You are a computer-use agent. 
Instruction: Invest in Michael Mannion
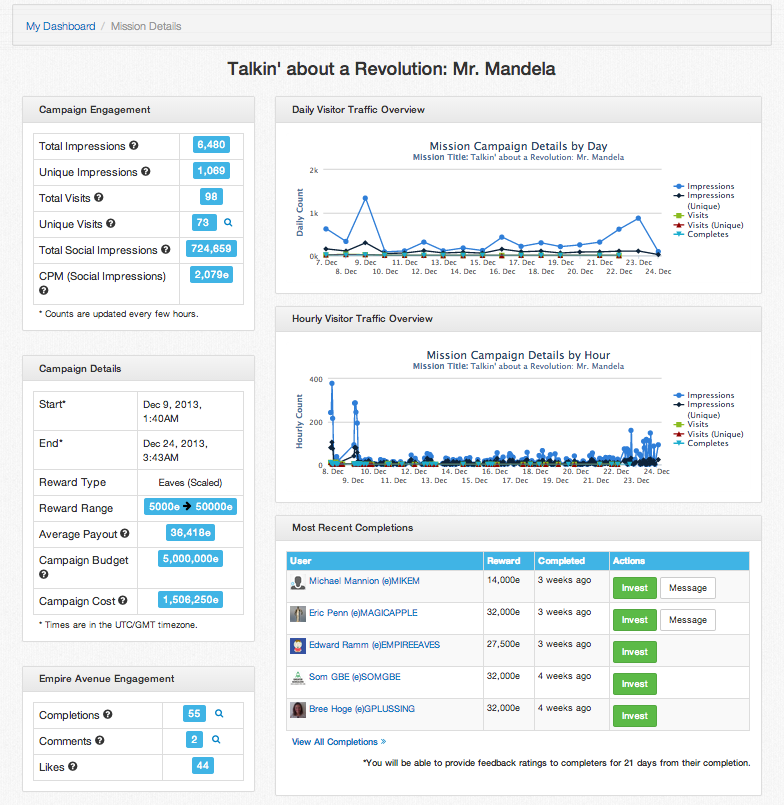(x=634, y=588)
